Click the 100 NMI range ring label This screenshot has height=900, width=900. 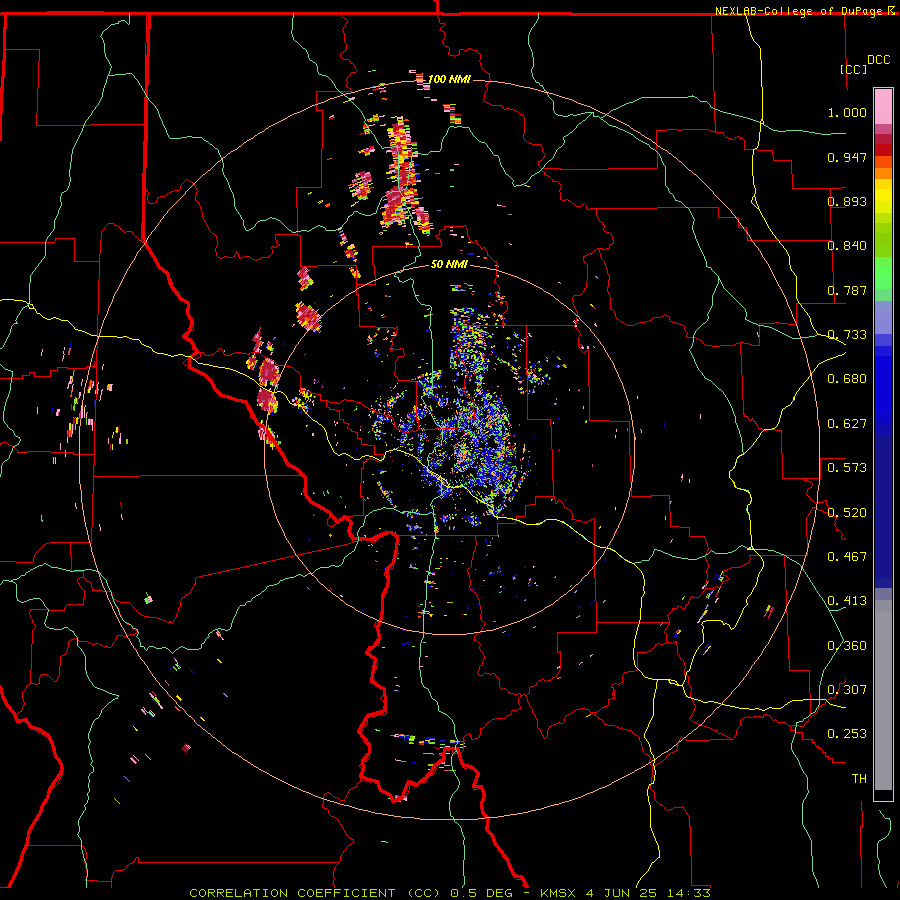click(x=449, y=79)
